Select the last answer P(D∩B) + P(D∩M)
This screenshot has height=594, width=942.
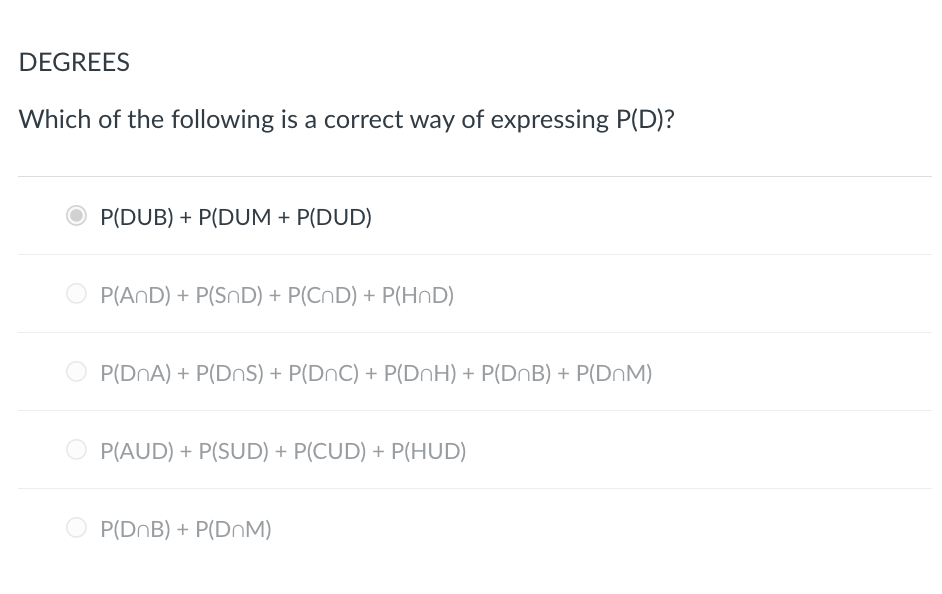(185, 529)
